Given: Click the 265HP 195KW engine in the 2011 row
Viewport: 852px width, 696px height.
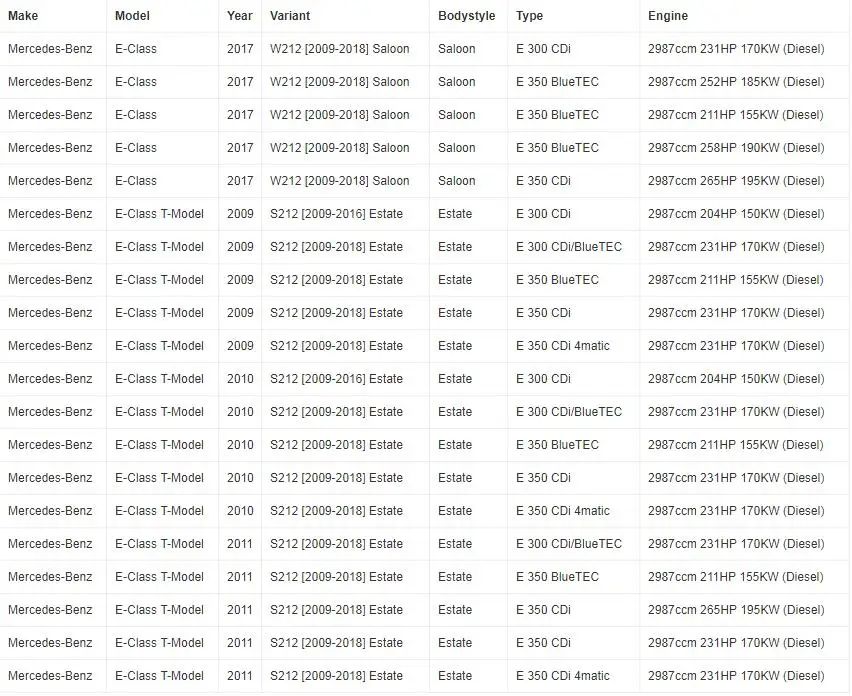Looking at the screenshot, I should click(x=736, y=610).
